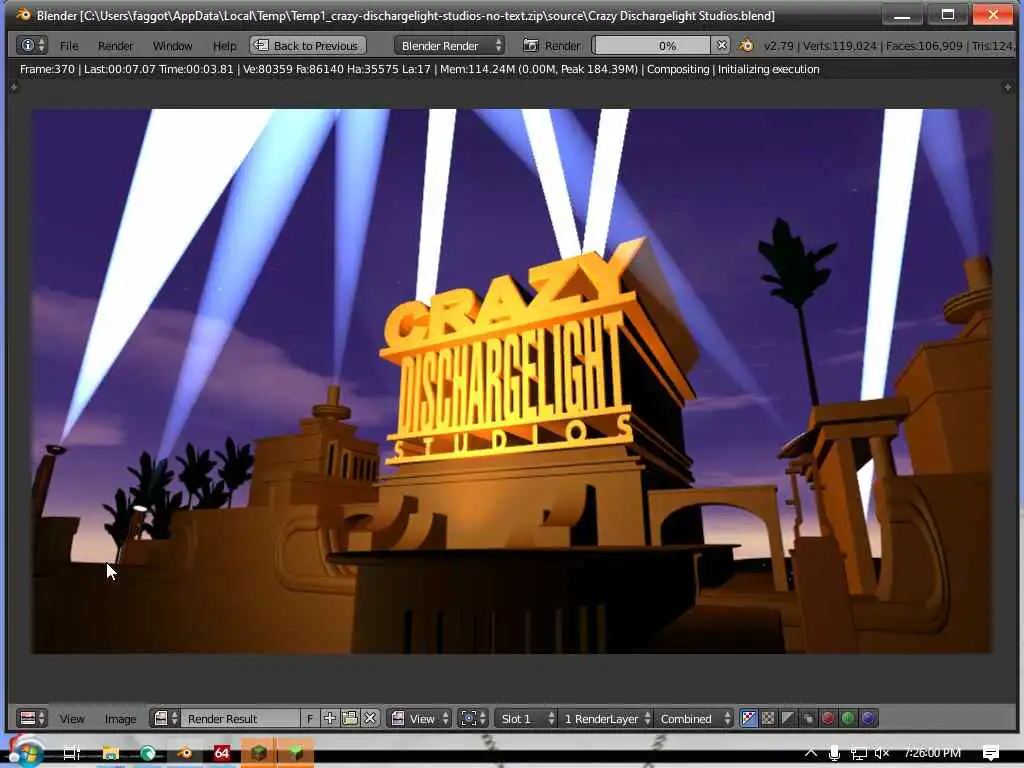Open the Blender Render engine dropdown
1024x768 pixels.
click(x=450, y=45)
